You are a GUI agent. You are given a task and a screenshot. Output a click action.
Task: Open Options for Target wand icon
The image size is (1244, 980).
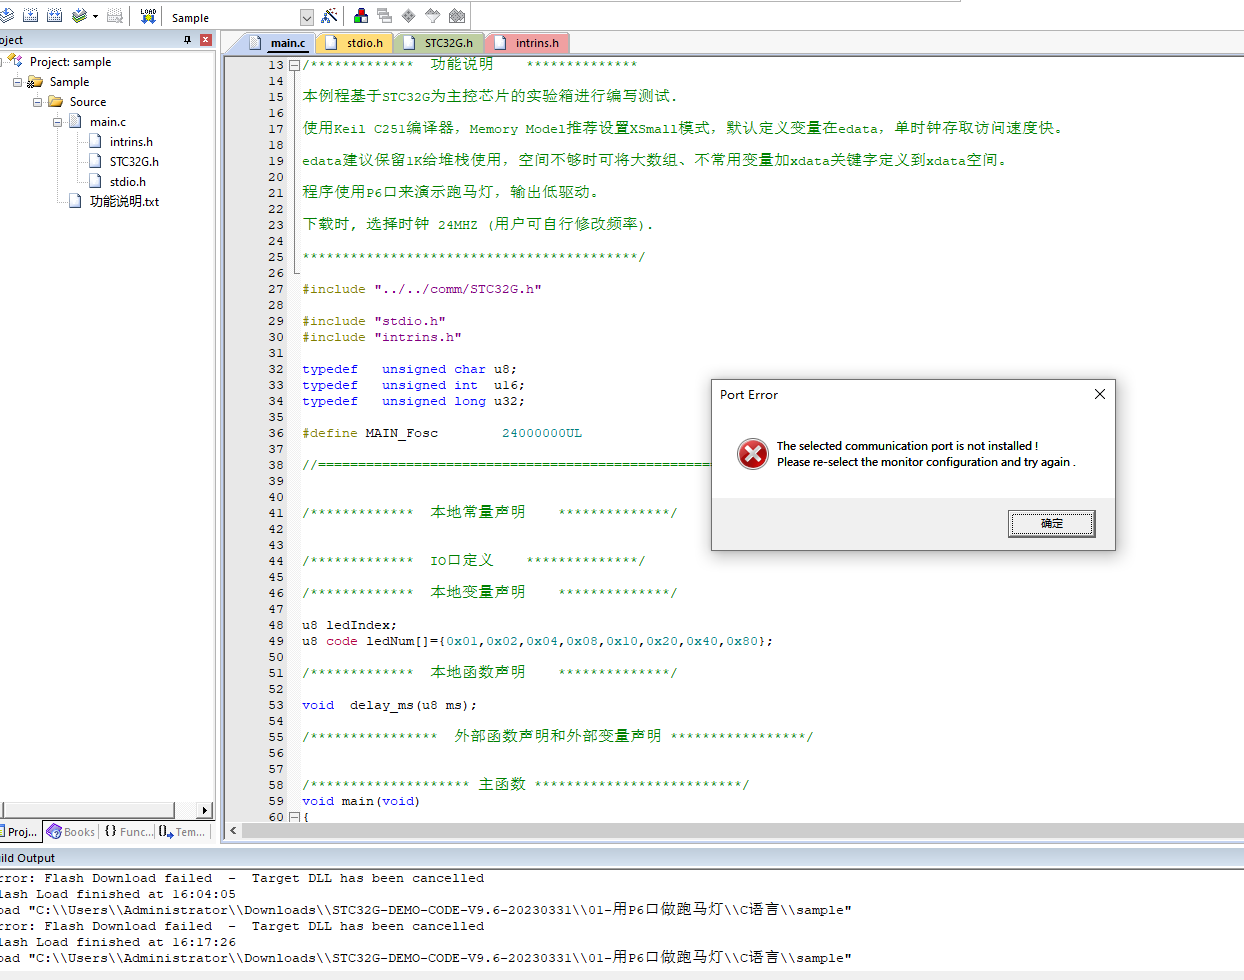tap(329, 16)
